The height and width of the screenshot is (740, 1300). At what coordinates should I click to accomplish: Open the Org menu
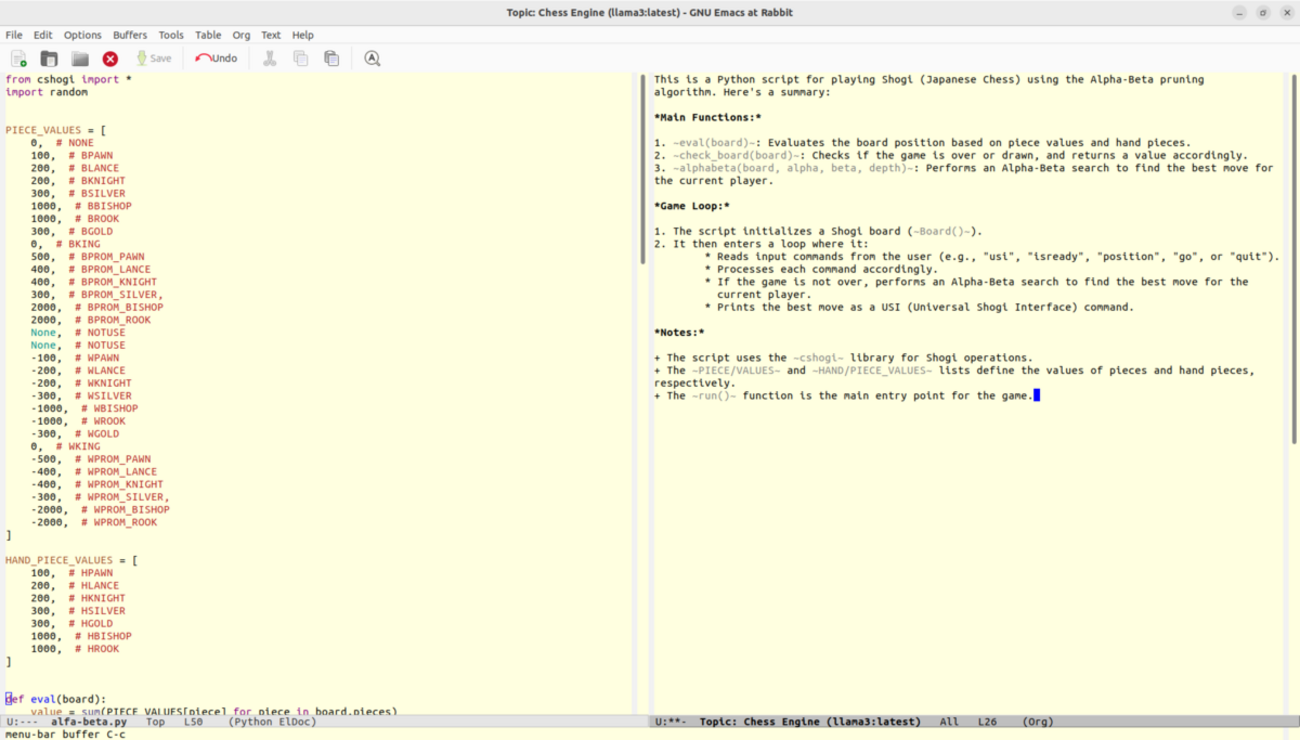point(241,35)
